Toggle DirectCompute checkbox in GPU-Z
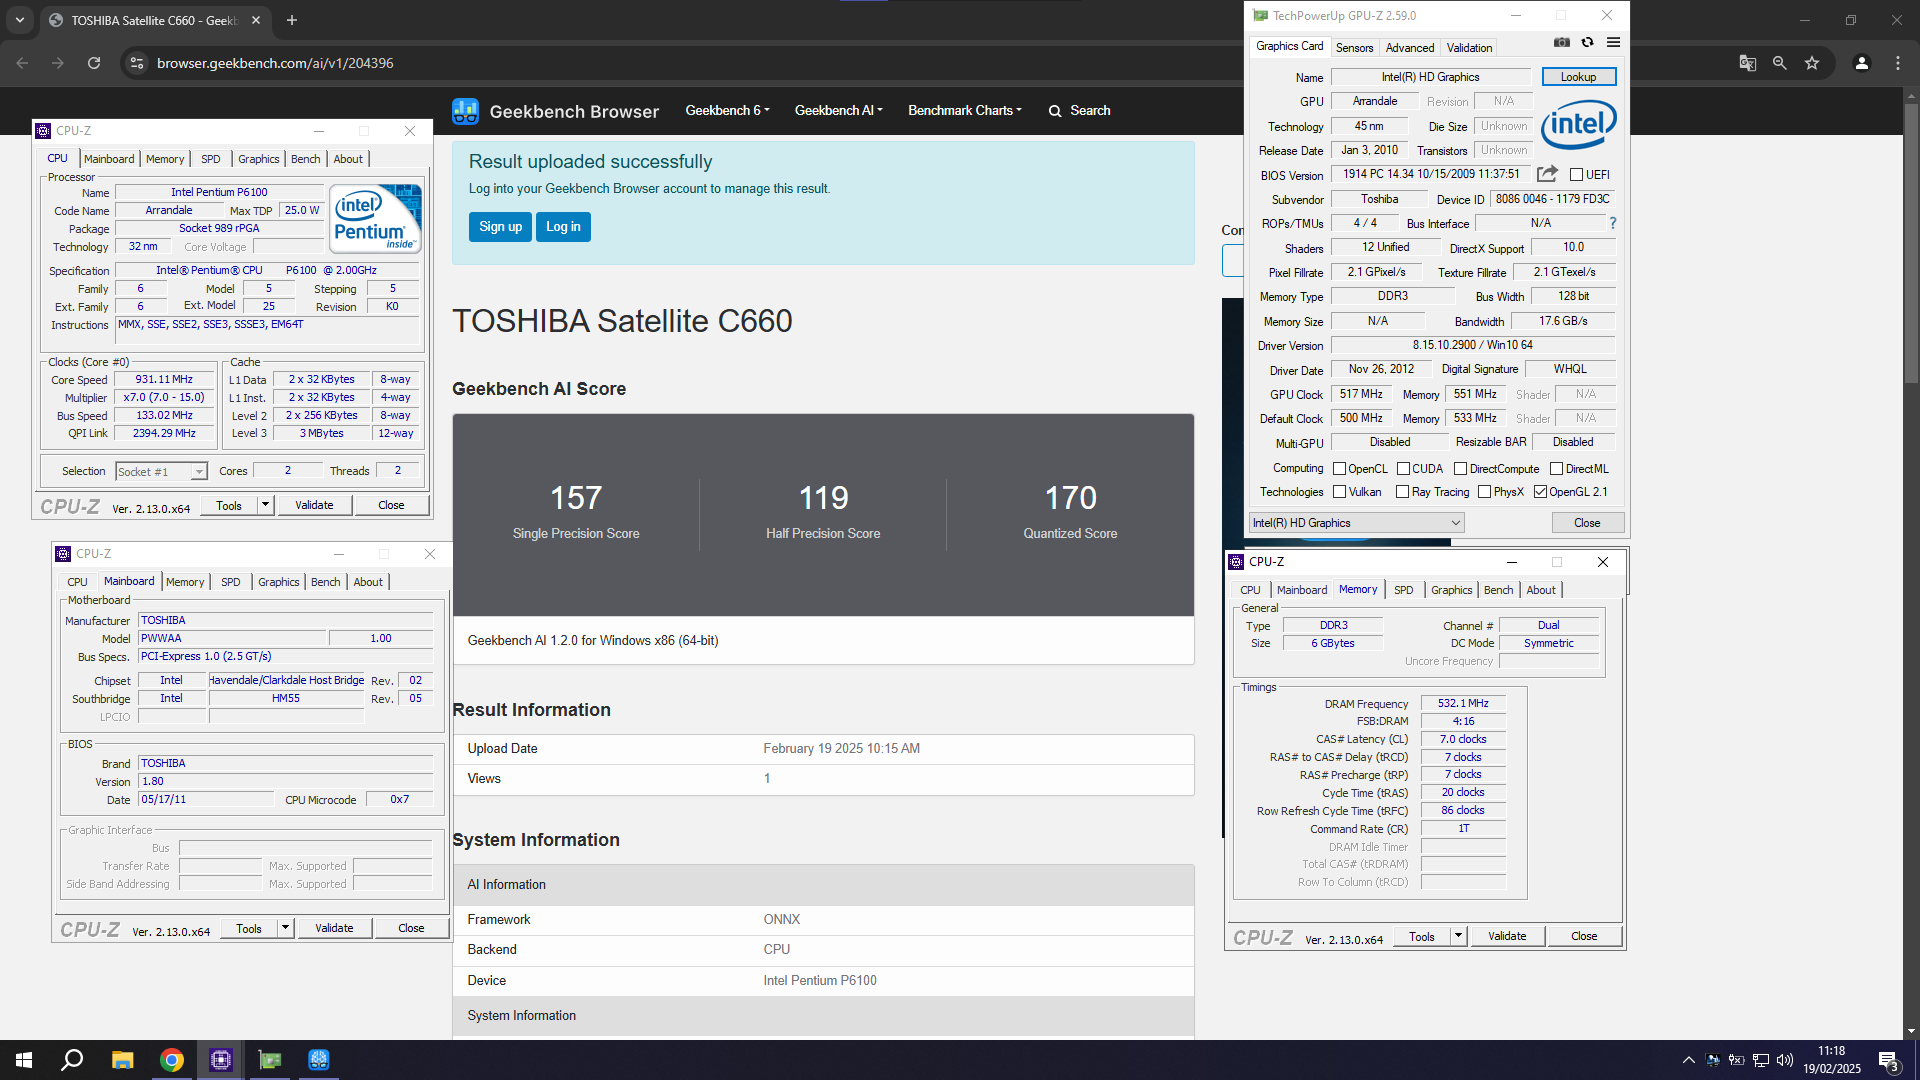The width and height of the screenshot is (1920, 1080). tap(1460, 469)
